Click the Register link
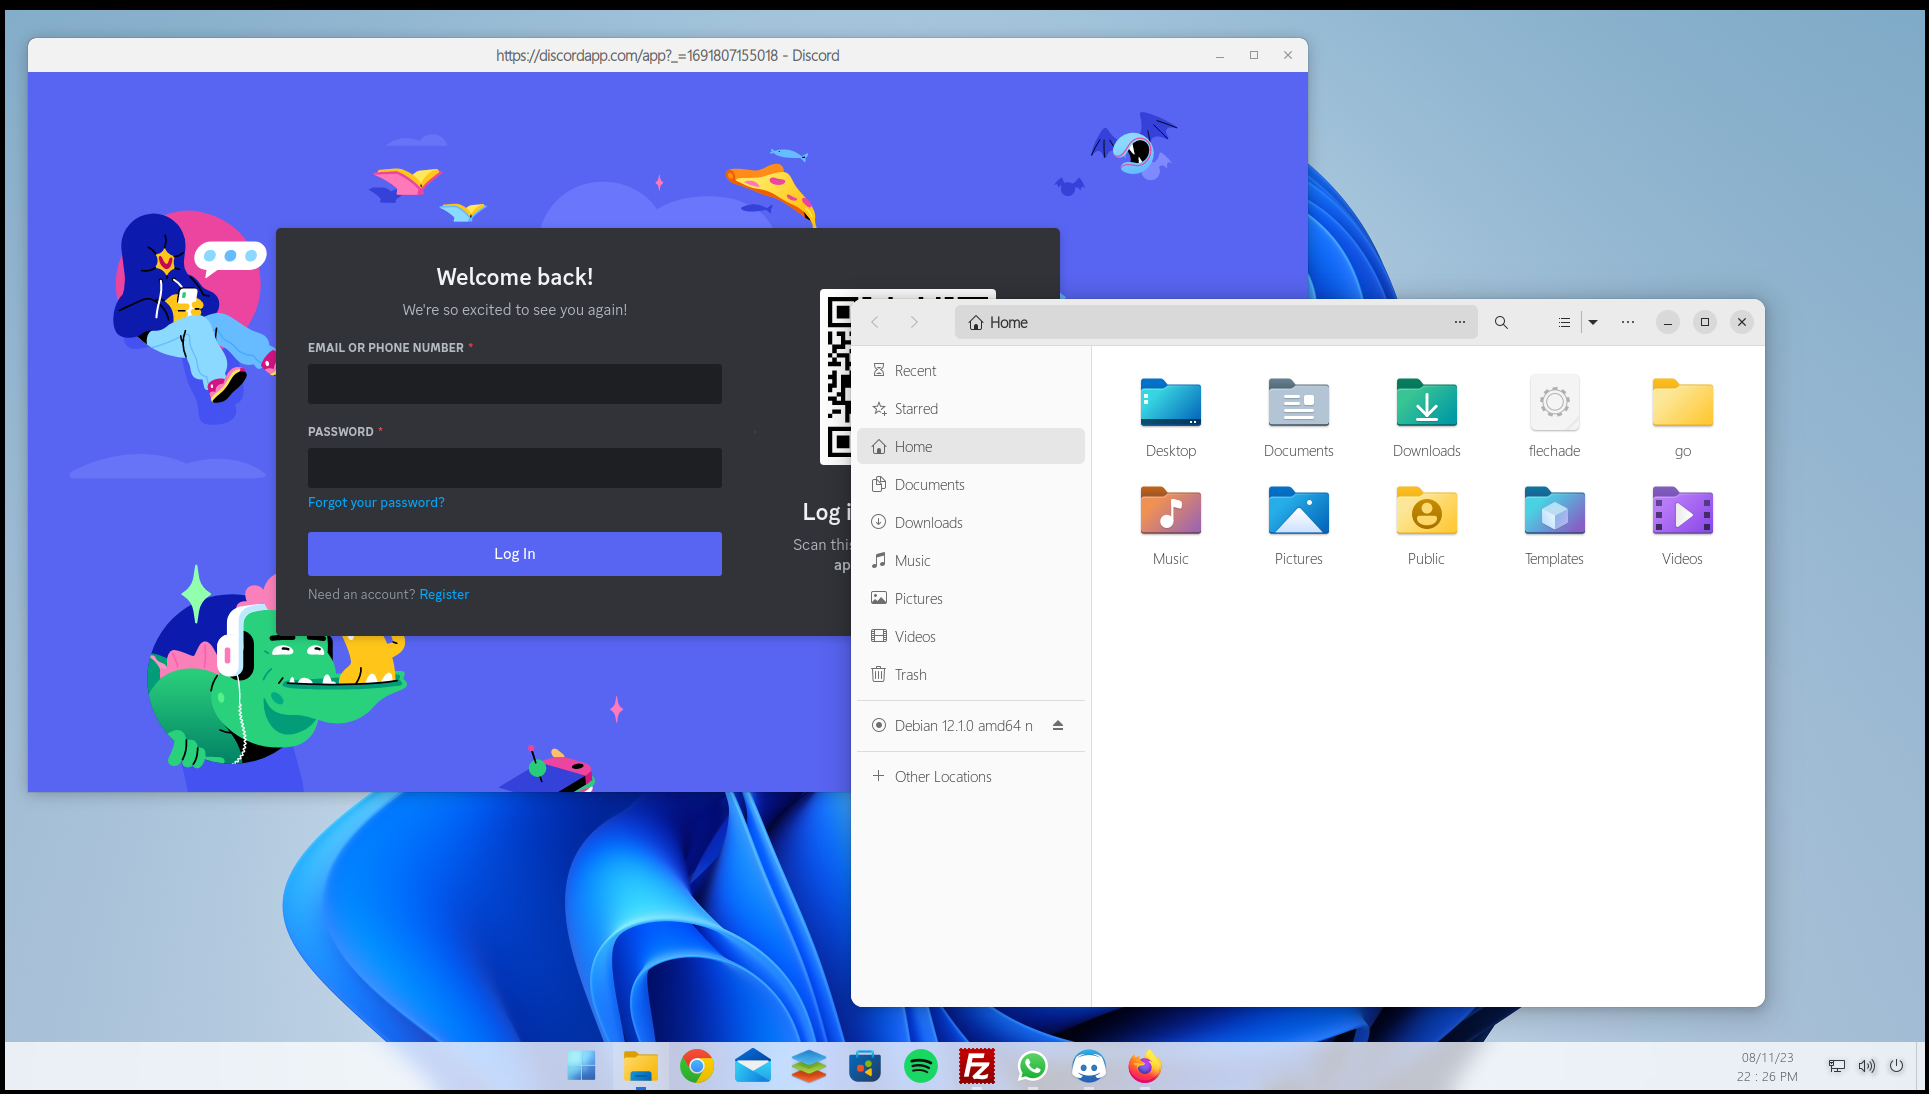Image resolution: width=1929 pixels, height=1094 pixels. [444, 594]
